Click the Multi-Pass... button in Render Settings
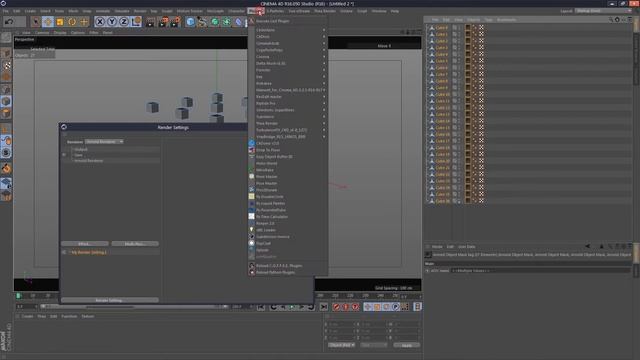This screenshot has height=360, width=640. [135, 244]
